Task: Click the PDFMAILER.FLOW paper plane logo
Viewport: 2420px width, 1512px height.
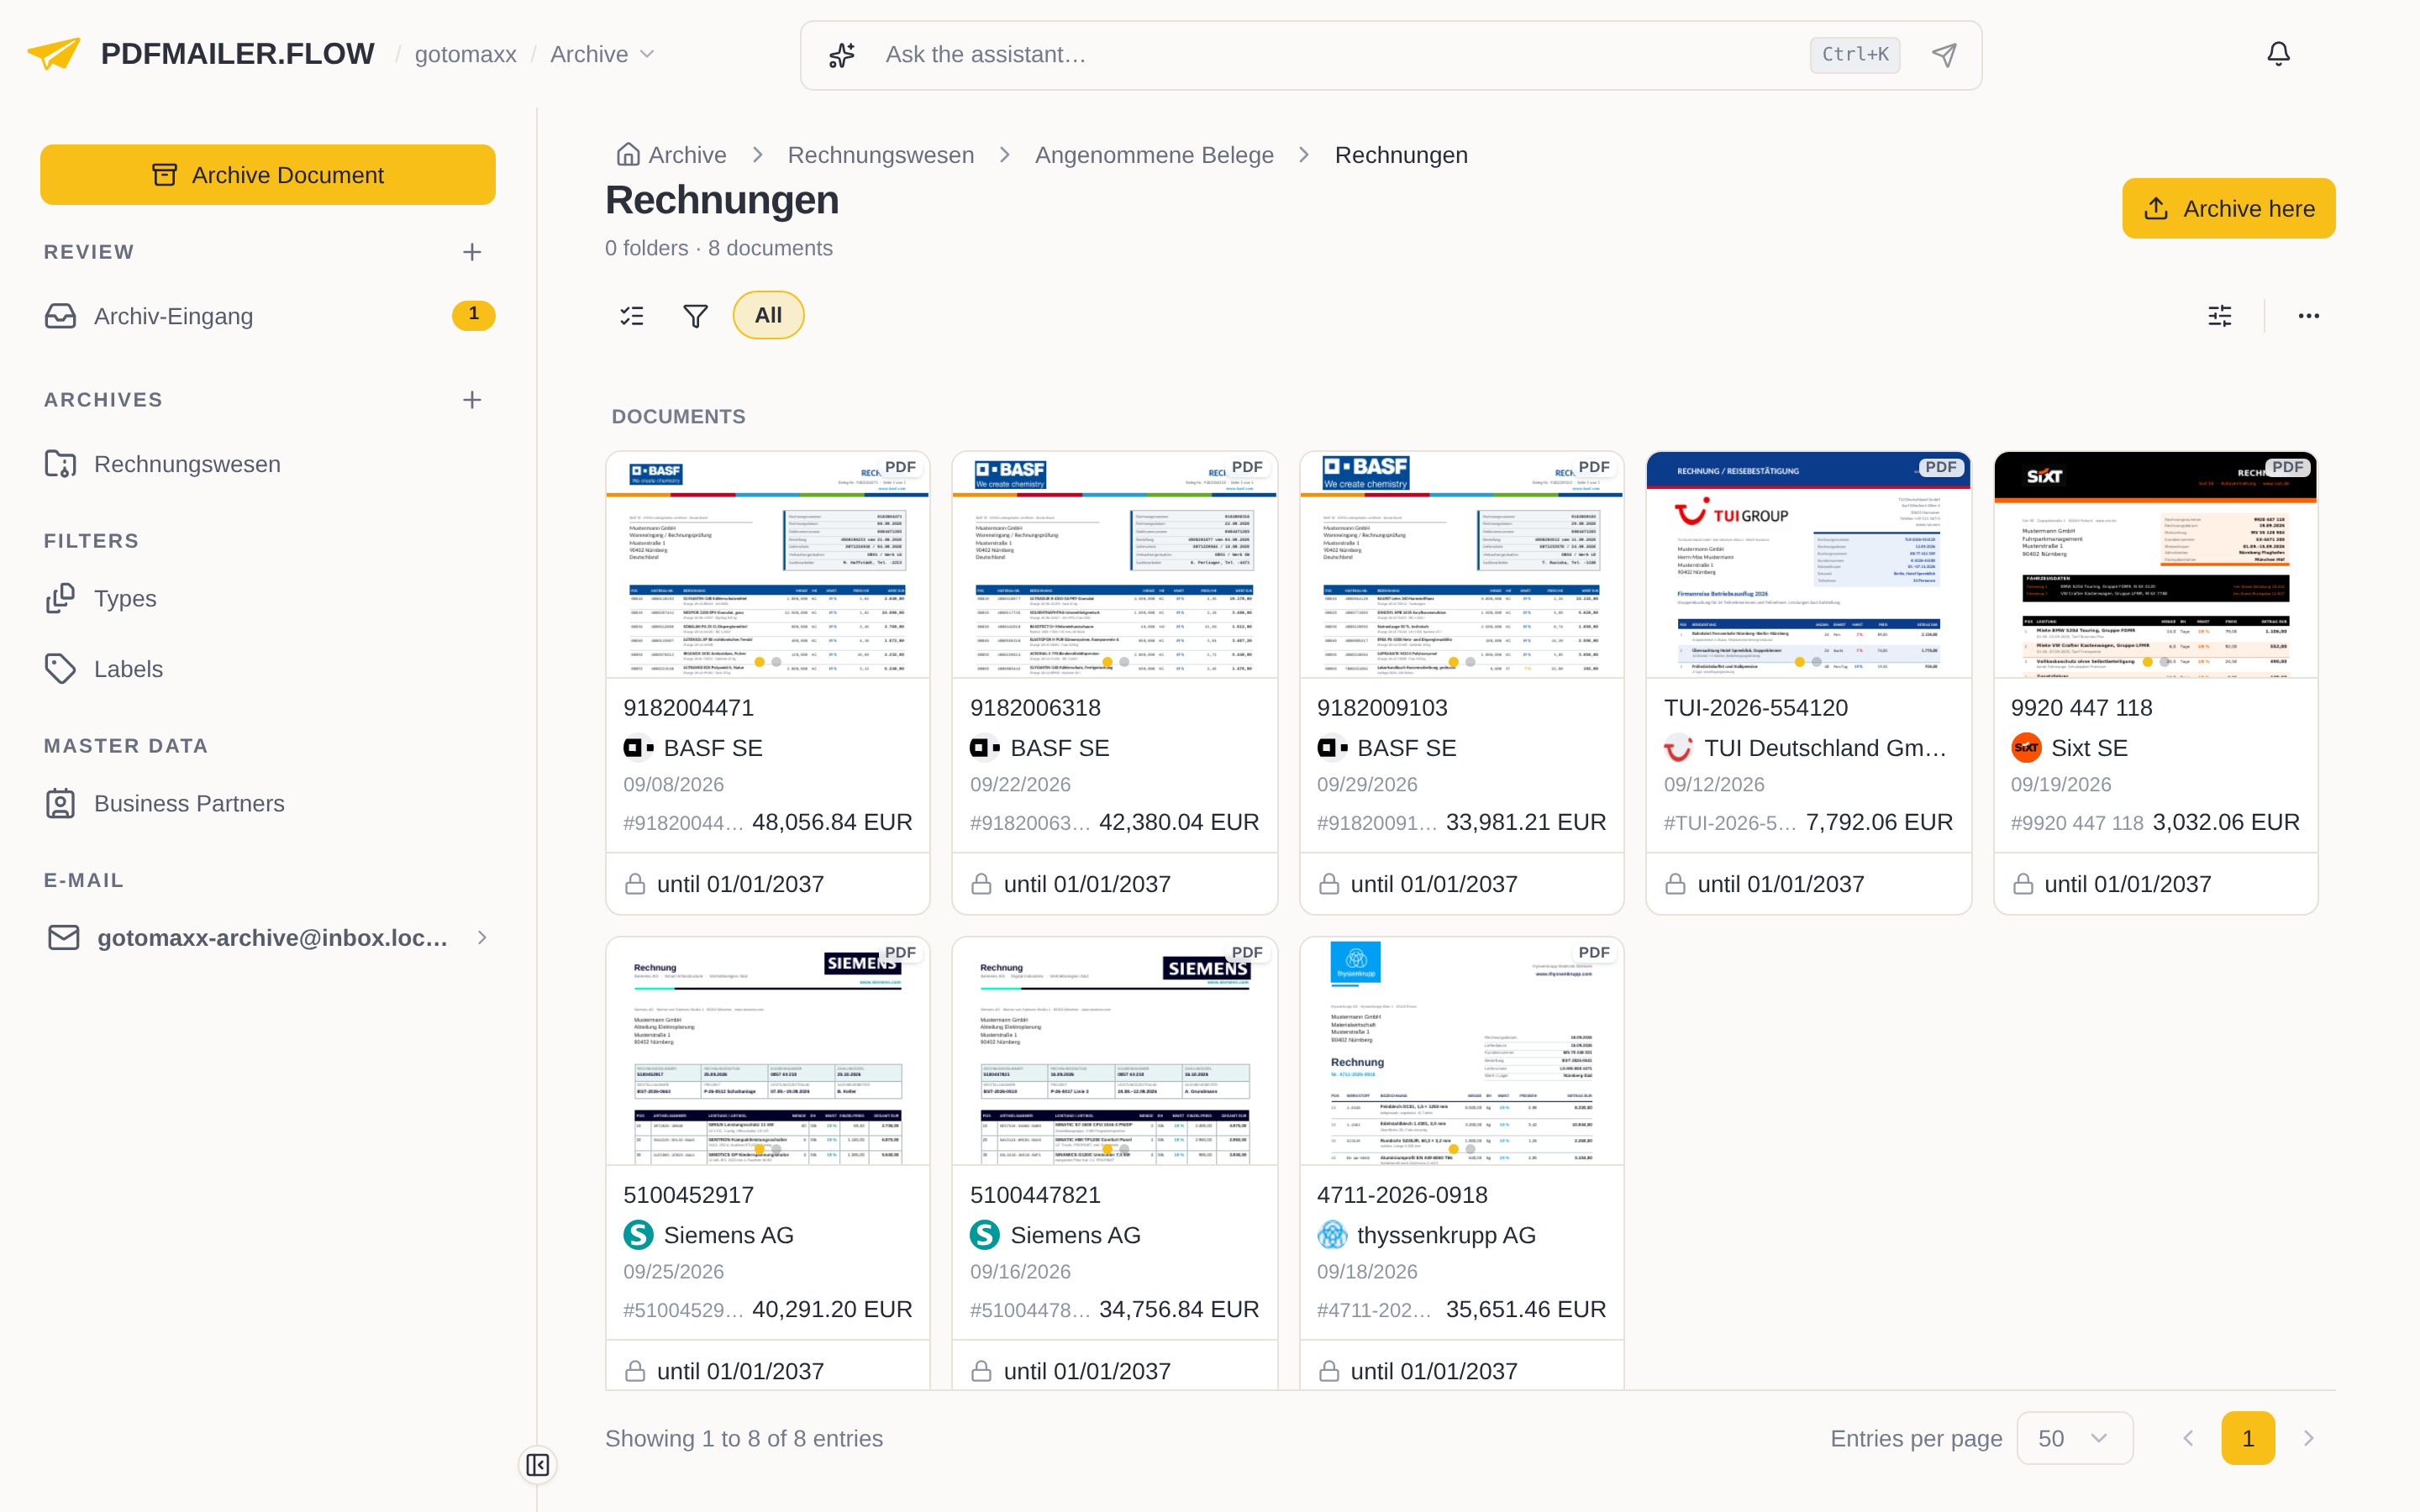Action: tap(54, 54)
